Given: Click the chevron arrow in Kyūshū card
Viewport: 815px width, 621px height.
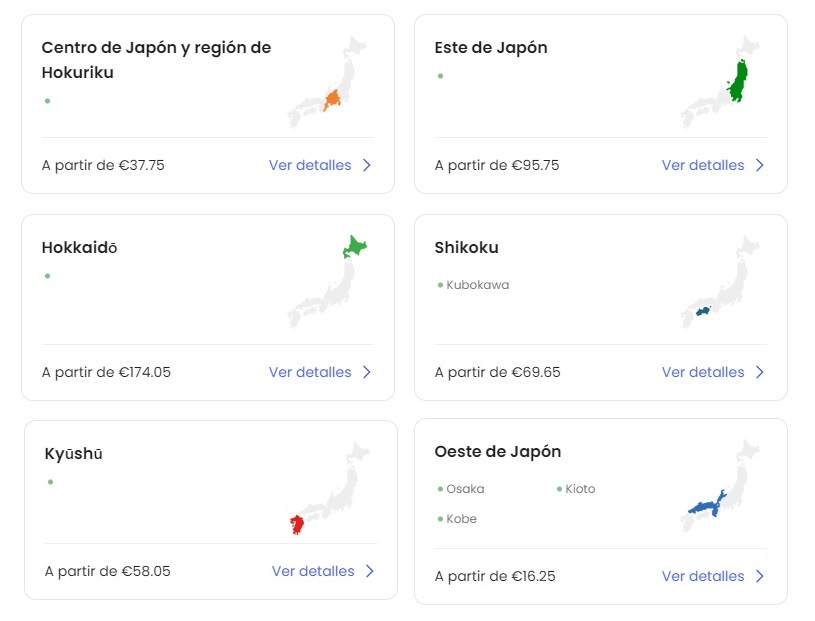Looking at the screenshot, I should pyautogui.click(x=370, y=571).
